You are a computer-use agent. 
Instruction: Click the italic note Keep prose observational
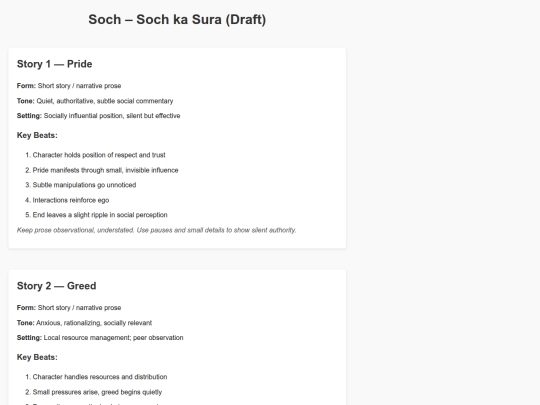157,230
